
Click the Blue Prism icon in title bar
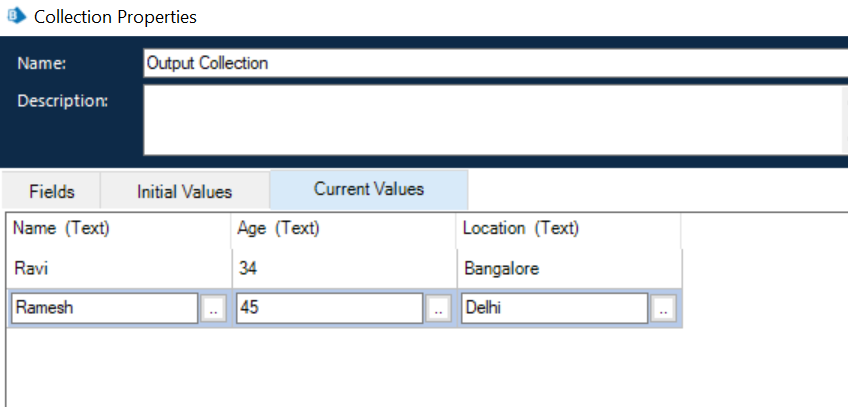click(x=16, y=16)
